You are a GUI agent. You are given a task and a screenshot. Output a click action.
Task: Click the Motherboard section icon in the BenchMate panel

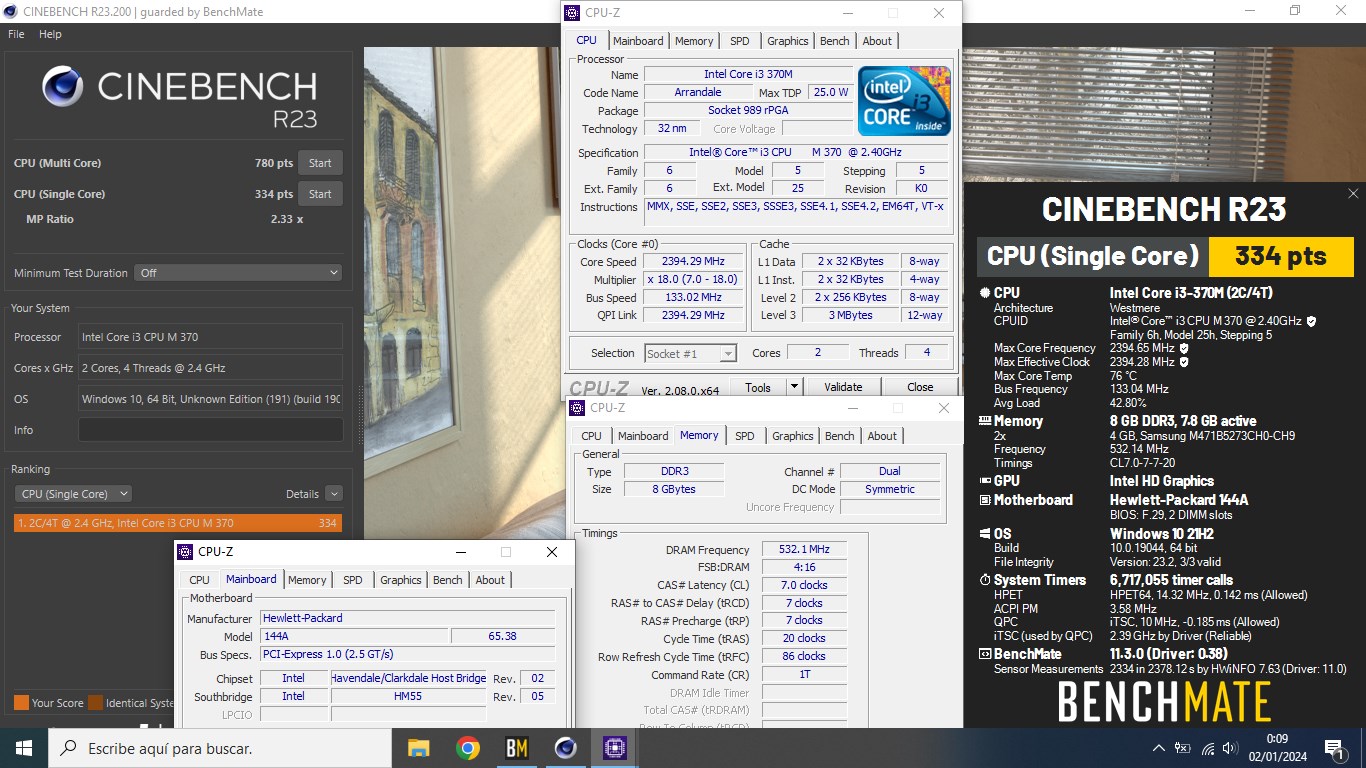(984, 500)
